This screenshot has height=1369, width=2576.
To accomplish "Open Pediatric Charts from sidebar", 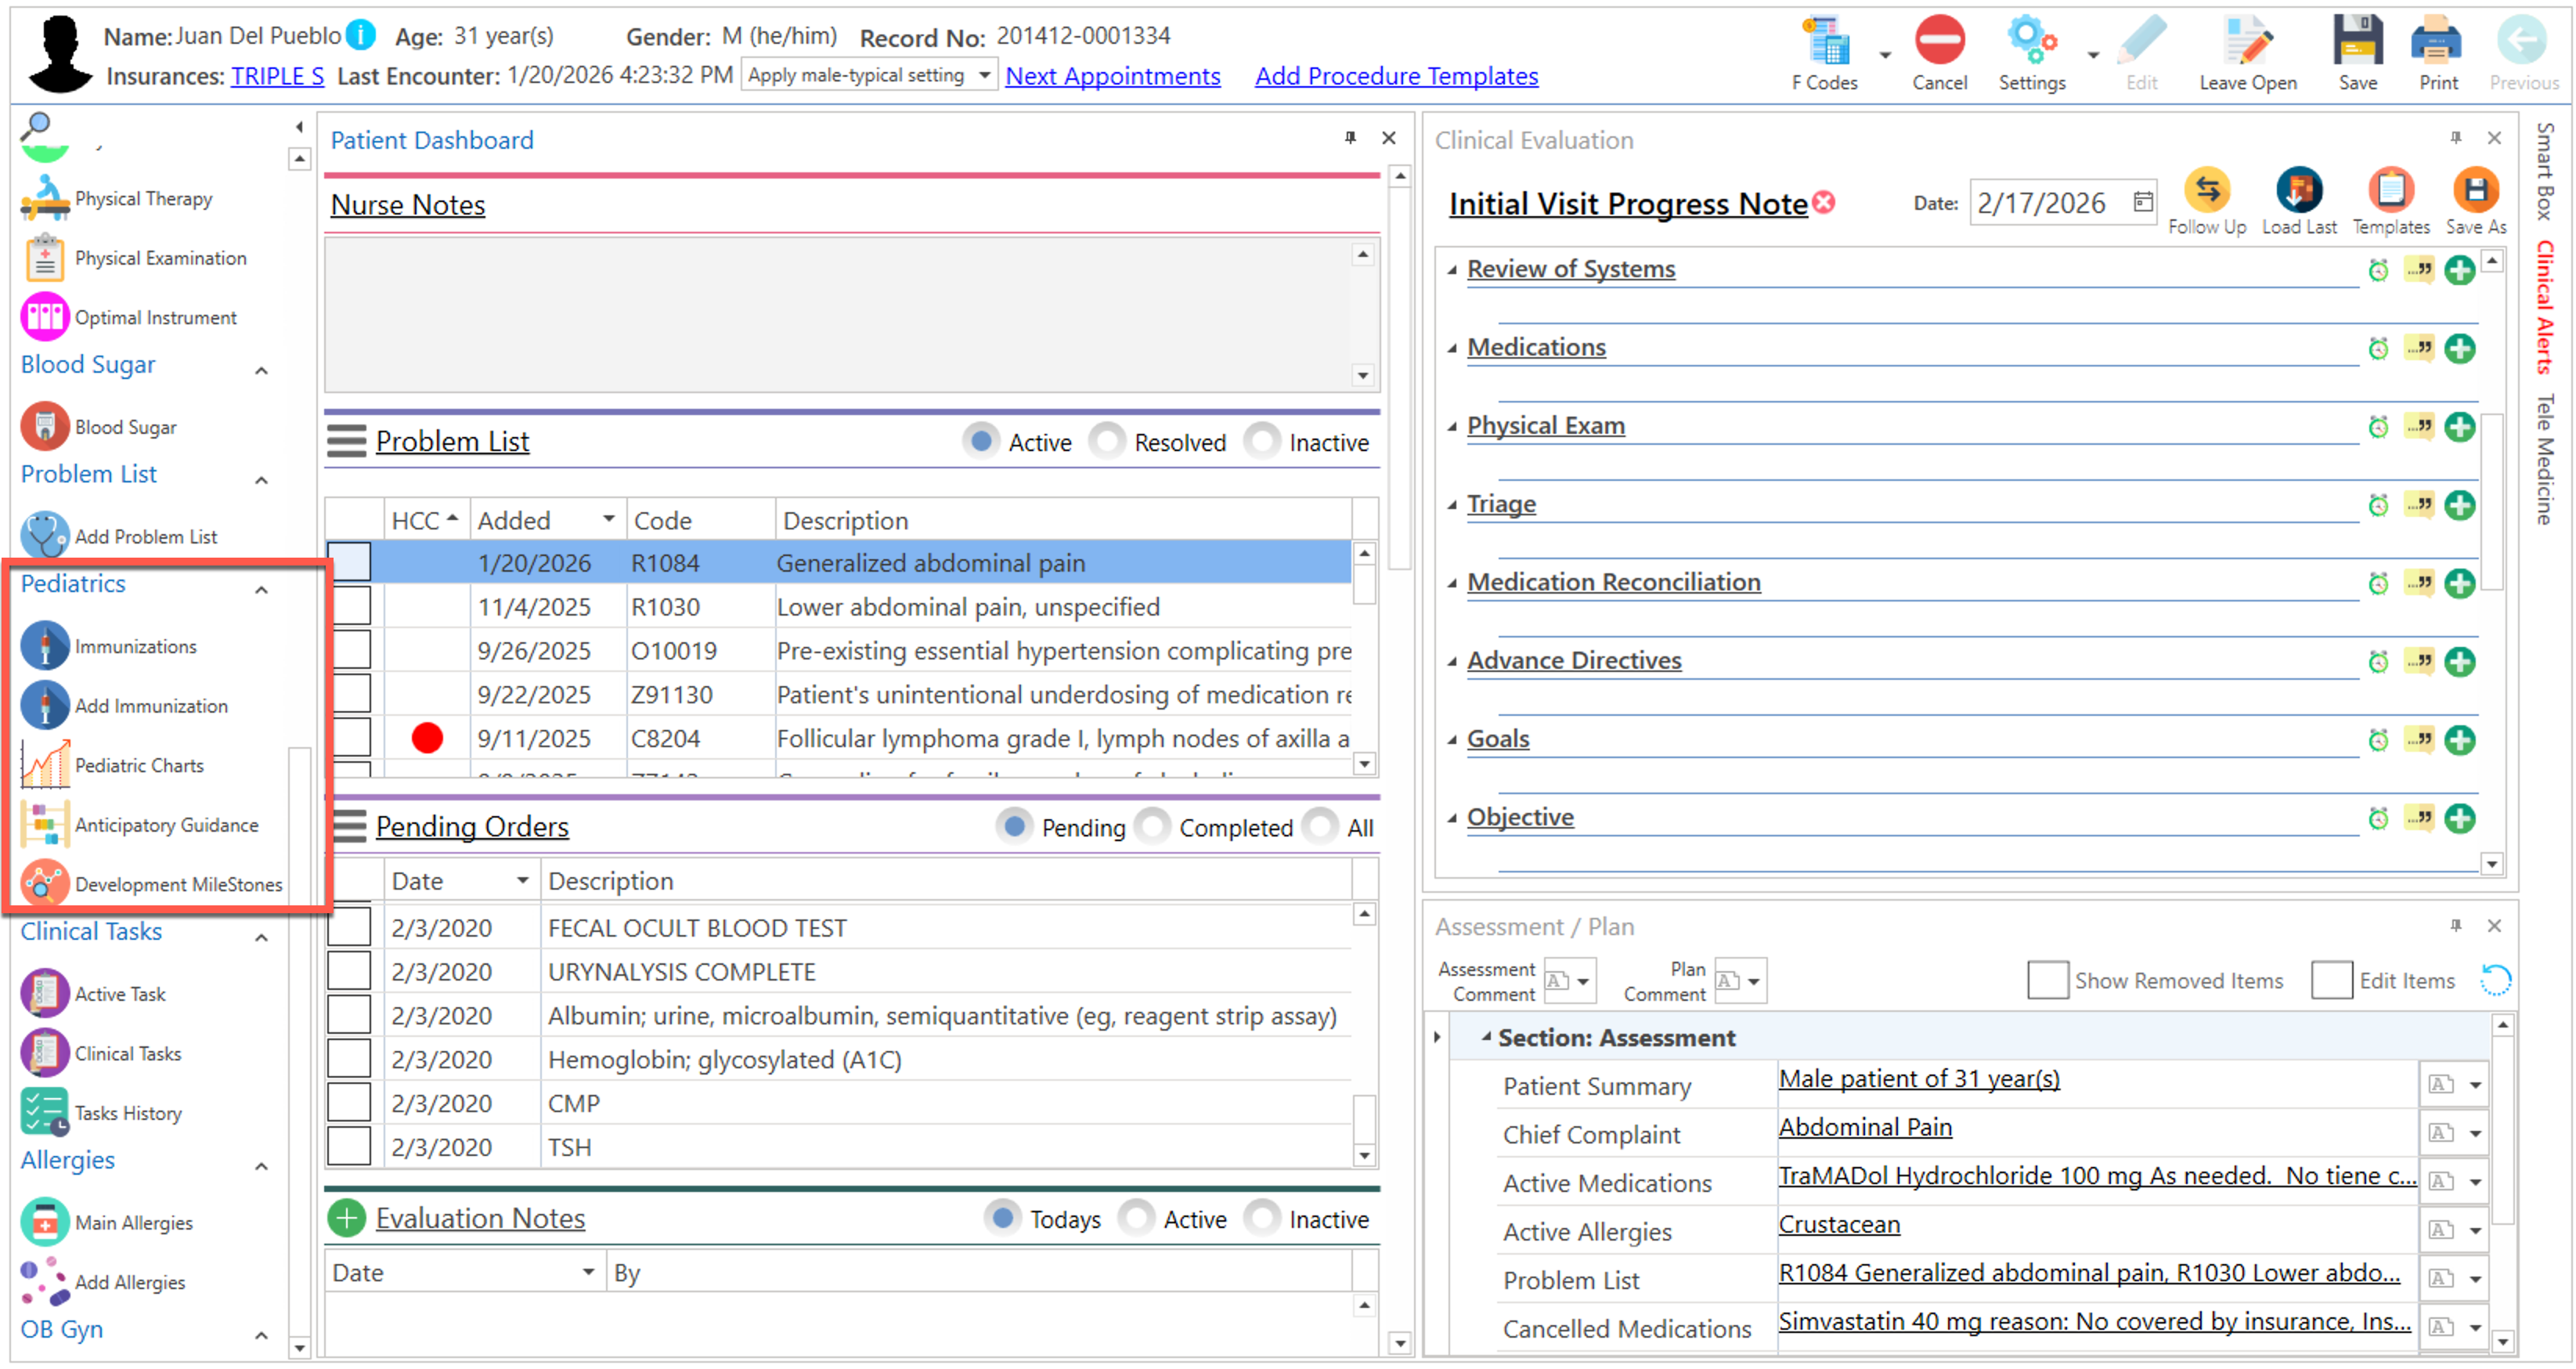I will point(139,765).
